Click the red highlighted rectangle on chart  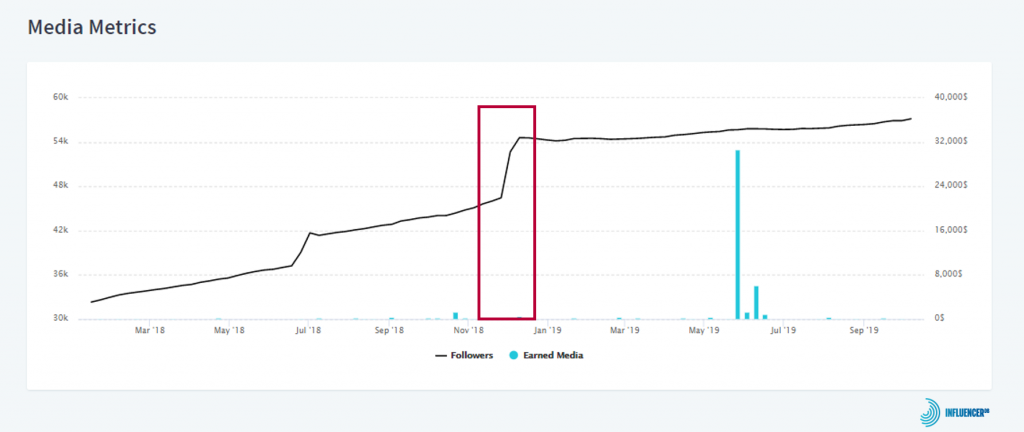[507, 211]
